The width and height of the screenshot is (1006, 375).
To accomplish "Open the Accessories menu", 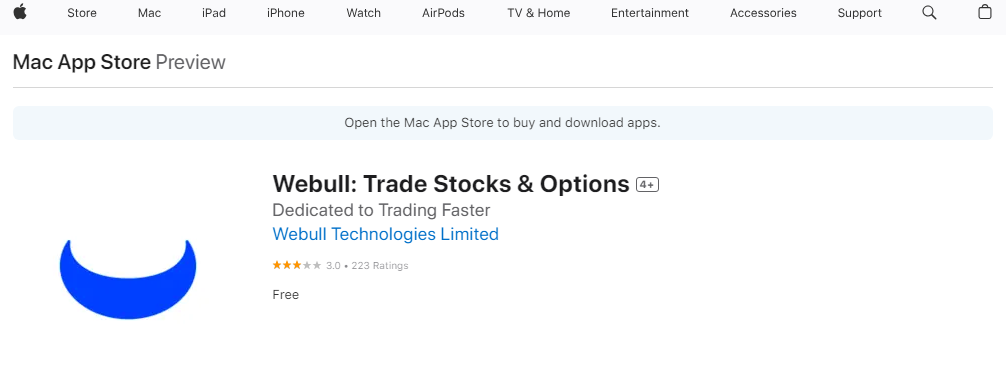I will coord(763,13).
